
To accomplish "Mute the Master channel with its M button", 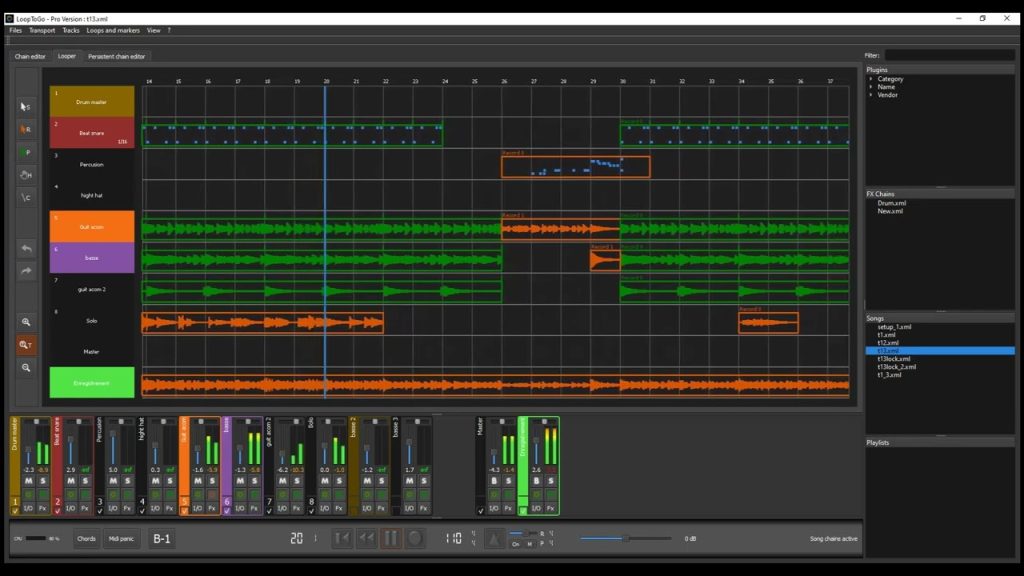I will pyautogui.click(x=494, y=480).
